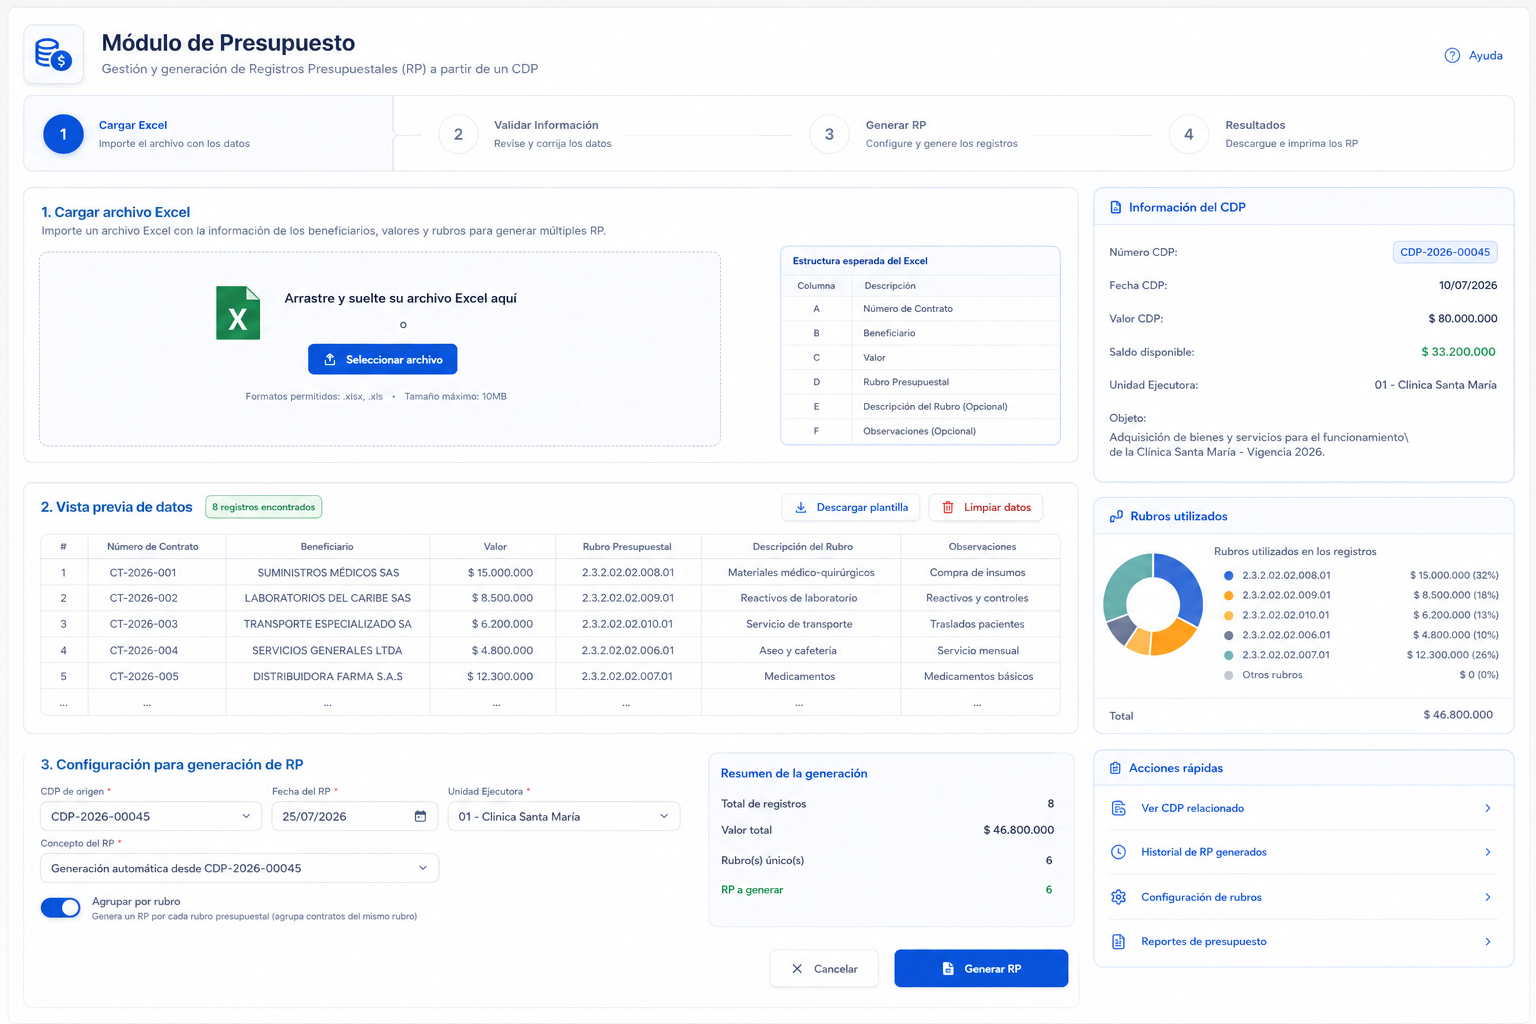Select the TRANSPORTE ESPECIALIZADO SA cell
The width and height of the screenshot is (1536, 1024).
click(x=328, y=624)
